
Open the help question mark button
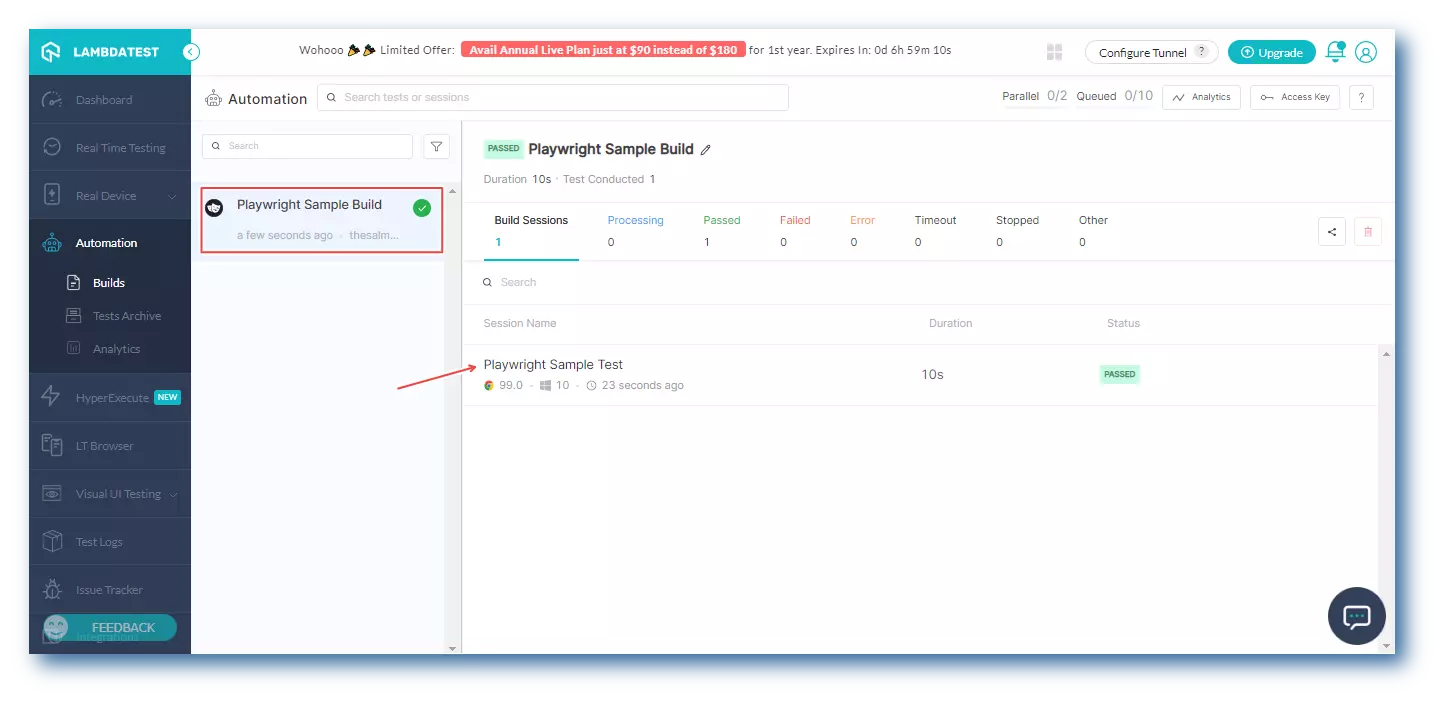click(1360, 97)
